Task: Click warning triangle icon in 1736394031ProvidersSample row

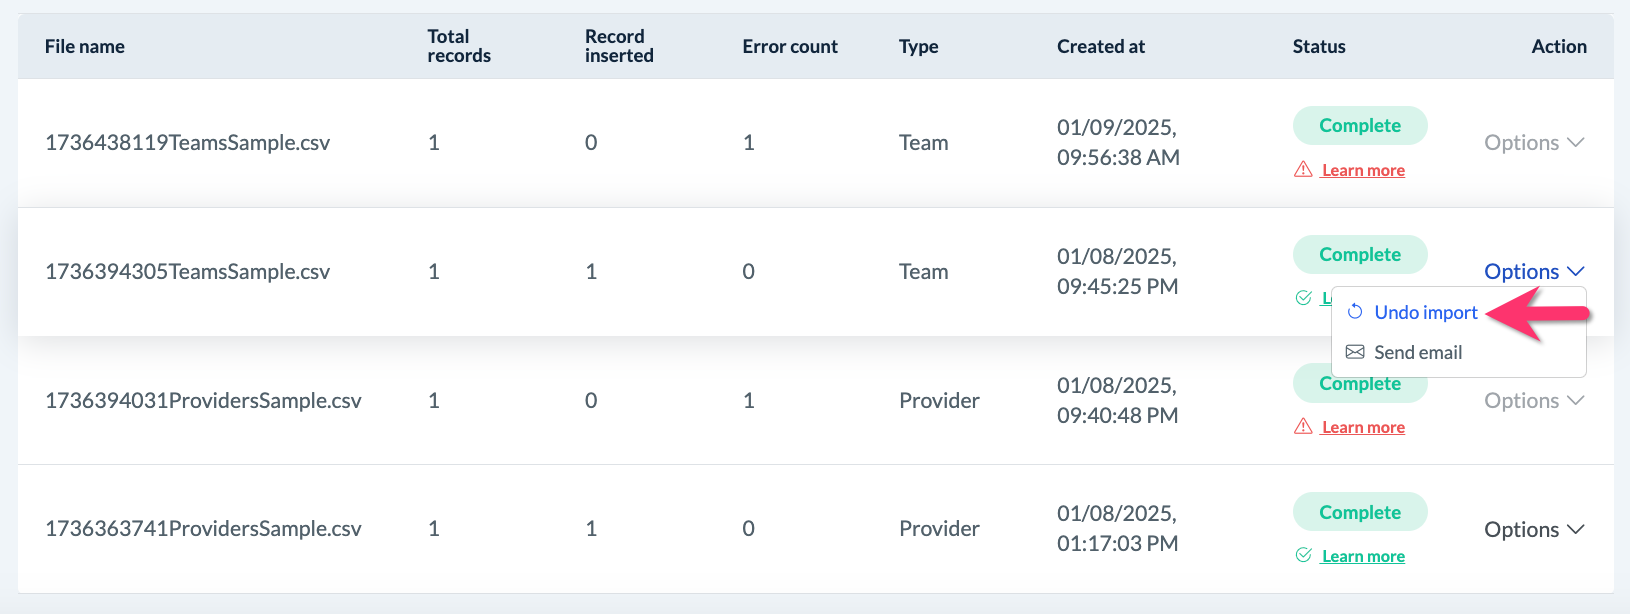Action: point(1303,427)
